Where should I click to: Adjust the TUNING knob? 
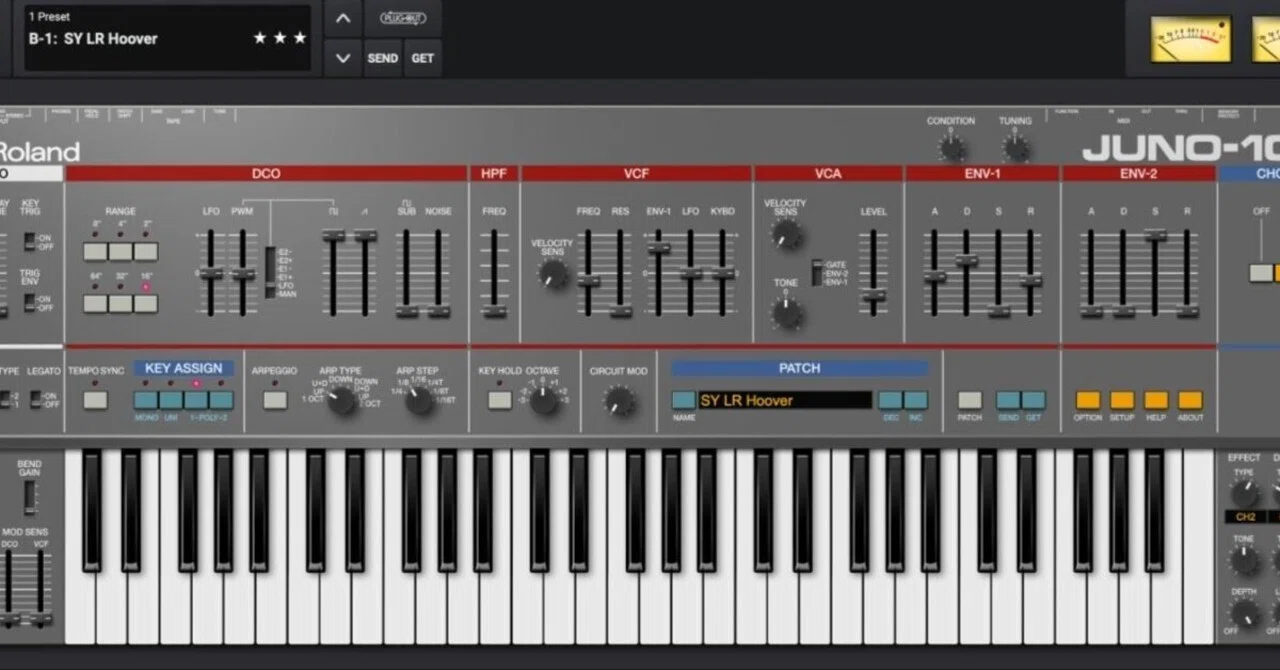click(x=1016, y=149)
